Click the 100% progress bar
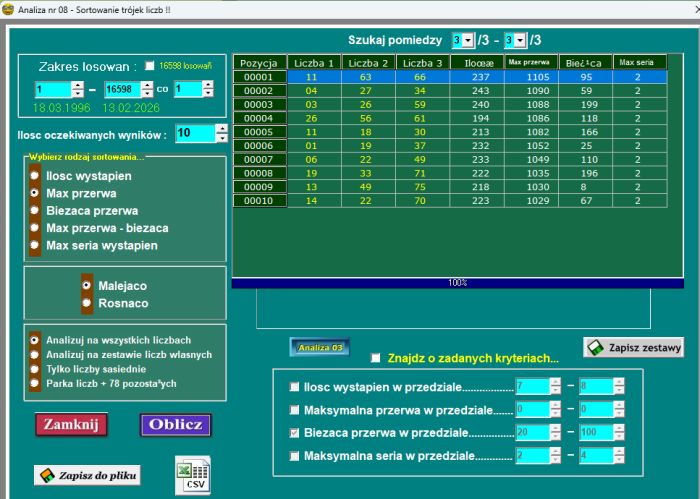700x499 pixels. 458,283
